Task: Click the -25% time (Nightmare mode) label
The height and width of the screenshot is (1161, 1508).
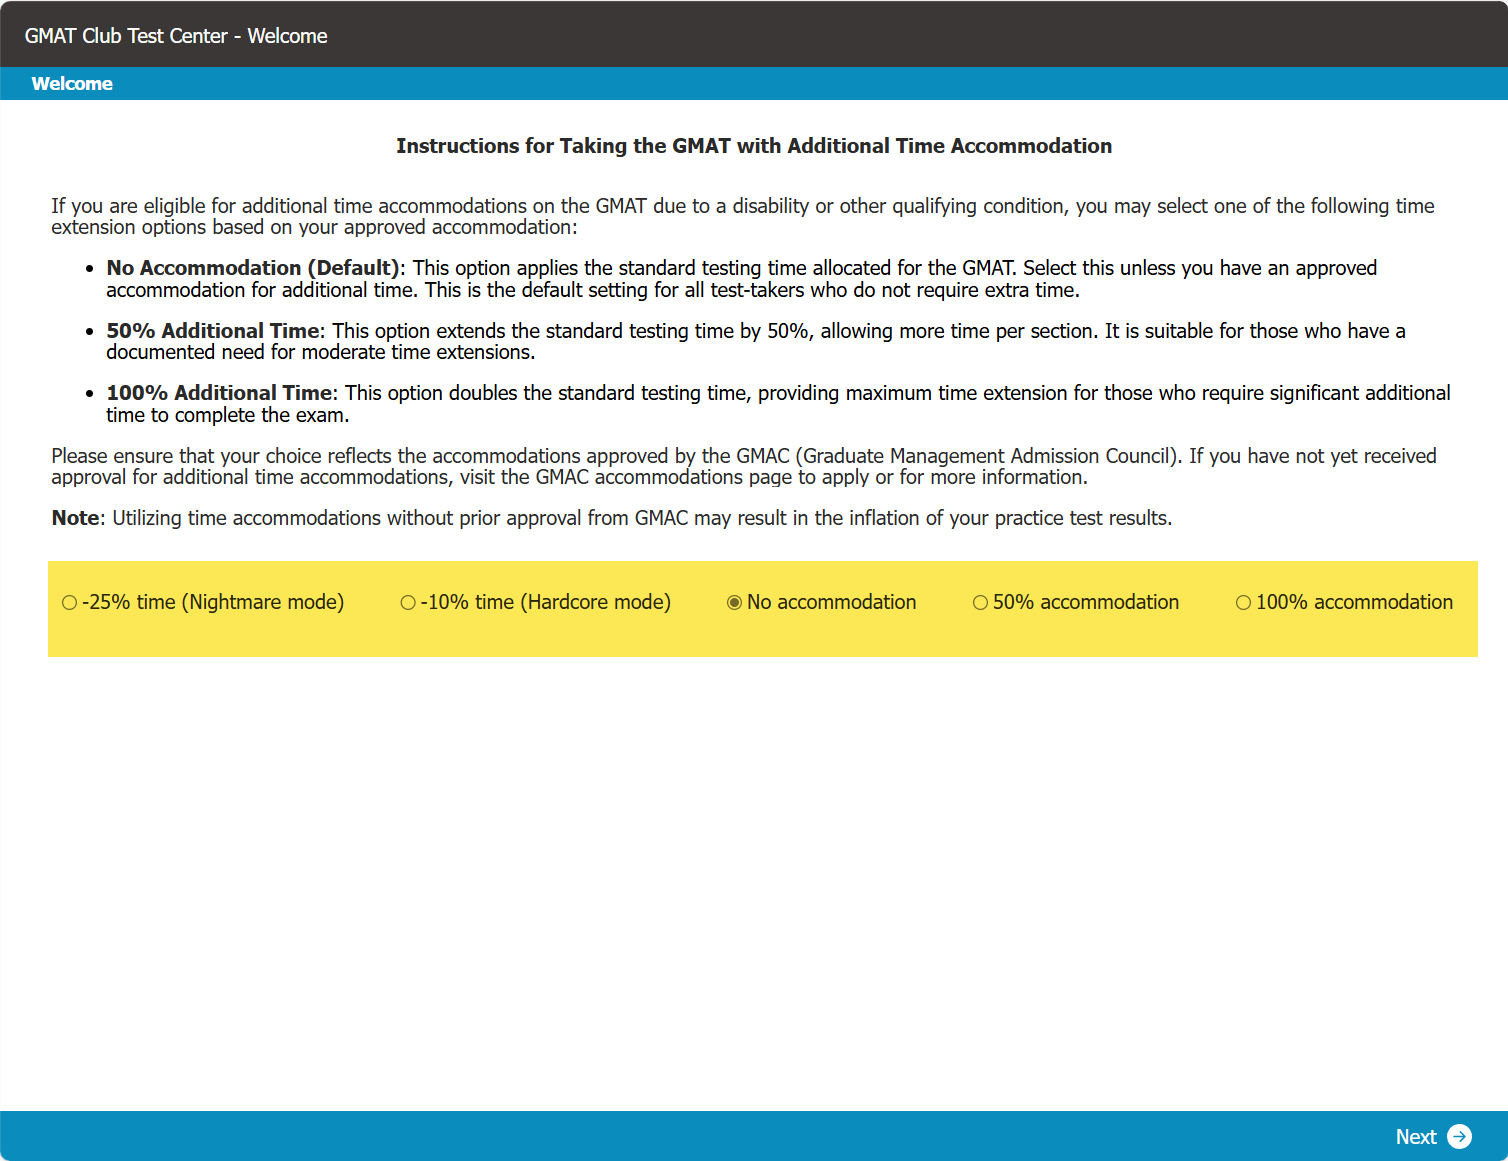Action: click(x=214, y=602)
